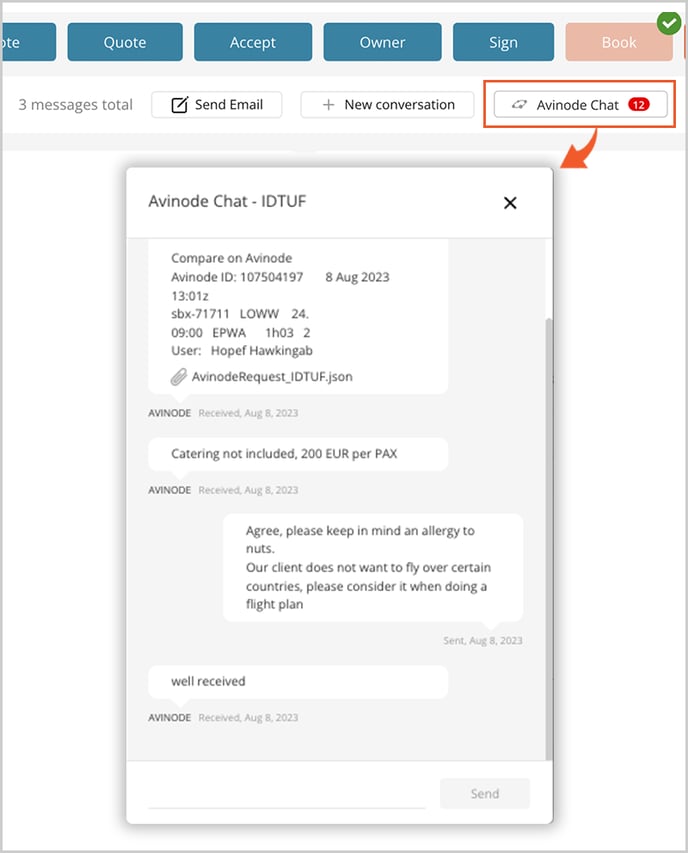Click the 'Avinode Chat - IDTUF' dialog title
688x853 pixels.
(227, 201)
